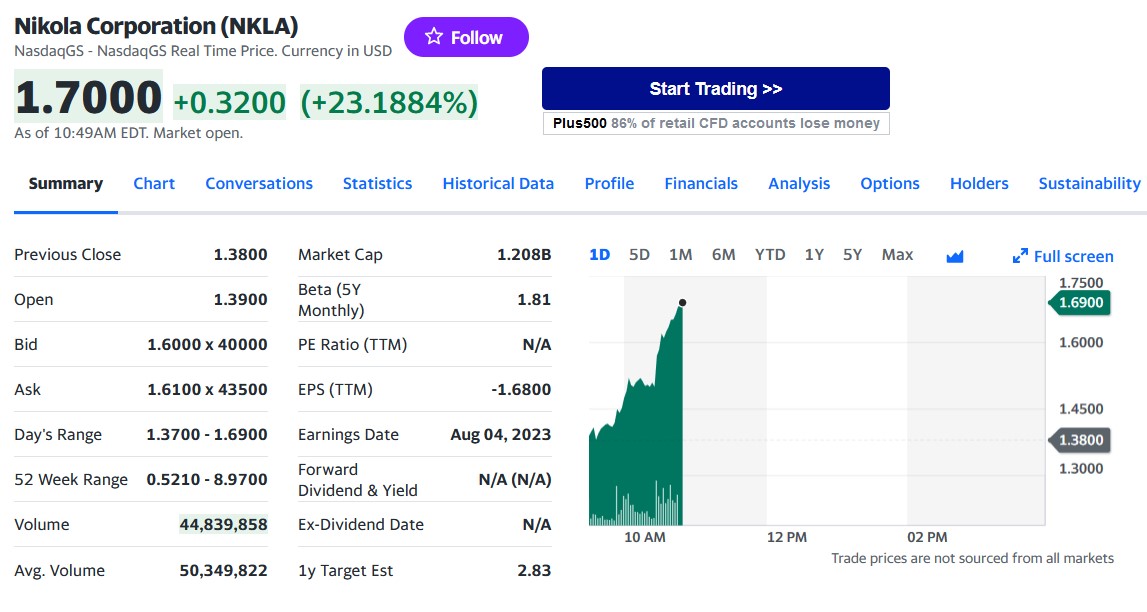Viewport: 1147px width, 612px height.
Task: Click the percent change (+23.1884%)
Action: pyautogui.click(x=389, y=102)
